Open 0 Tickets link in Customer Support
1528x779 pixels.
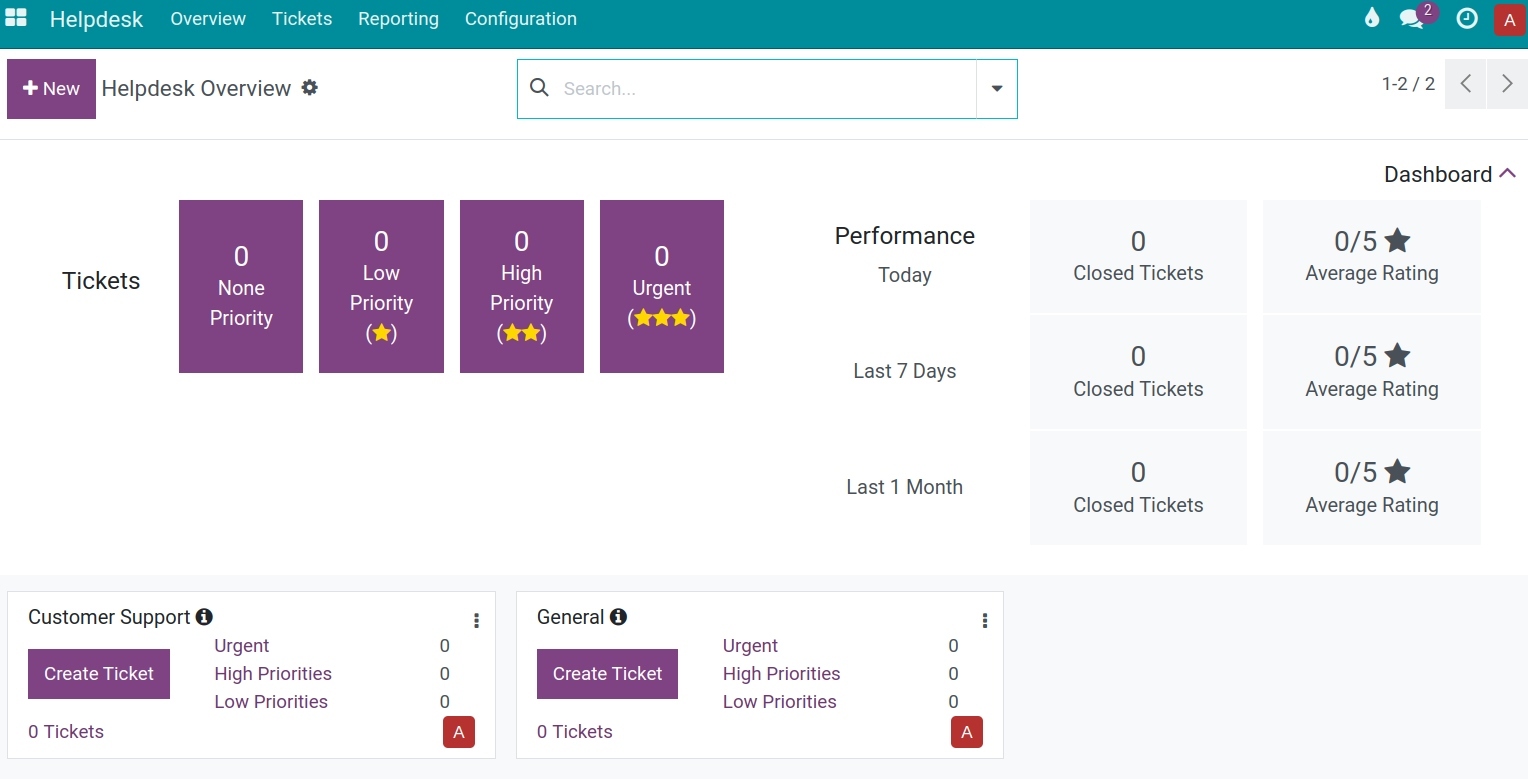pos(66,732)
